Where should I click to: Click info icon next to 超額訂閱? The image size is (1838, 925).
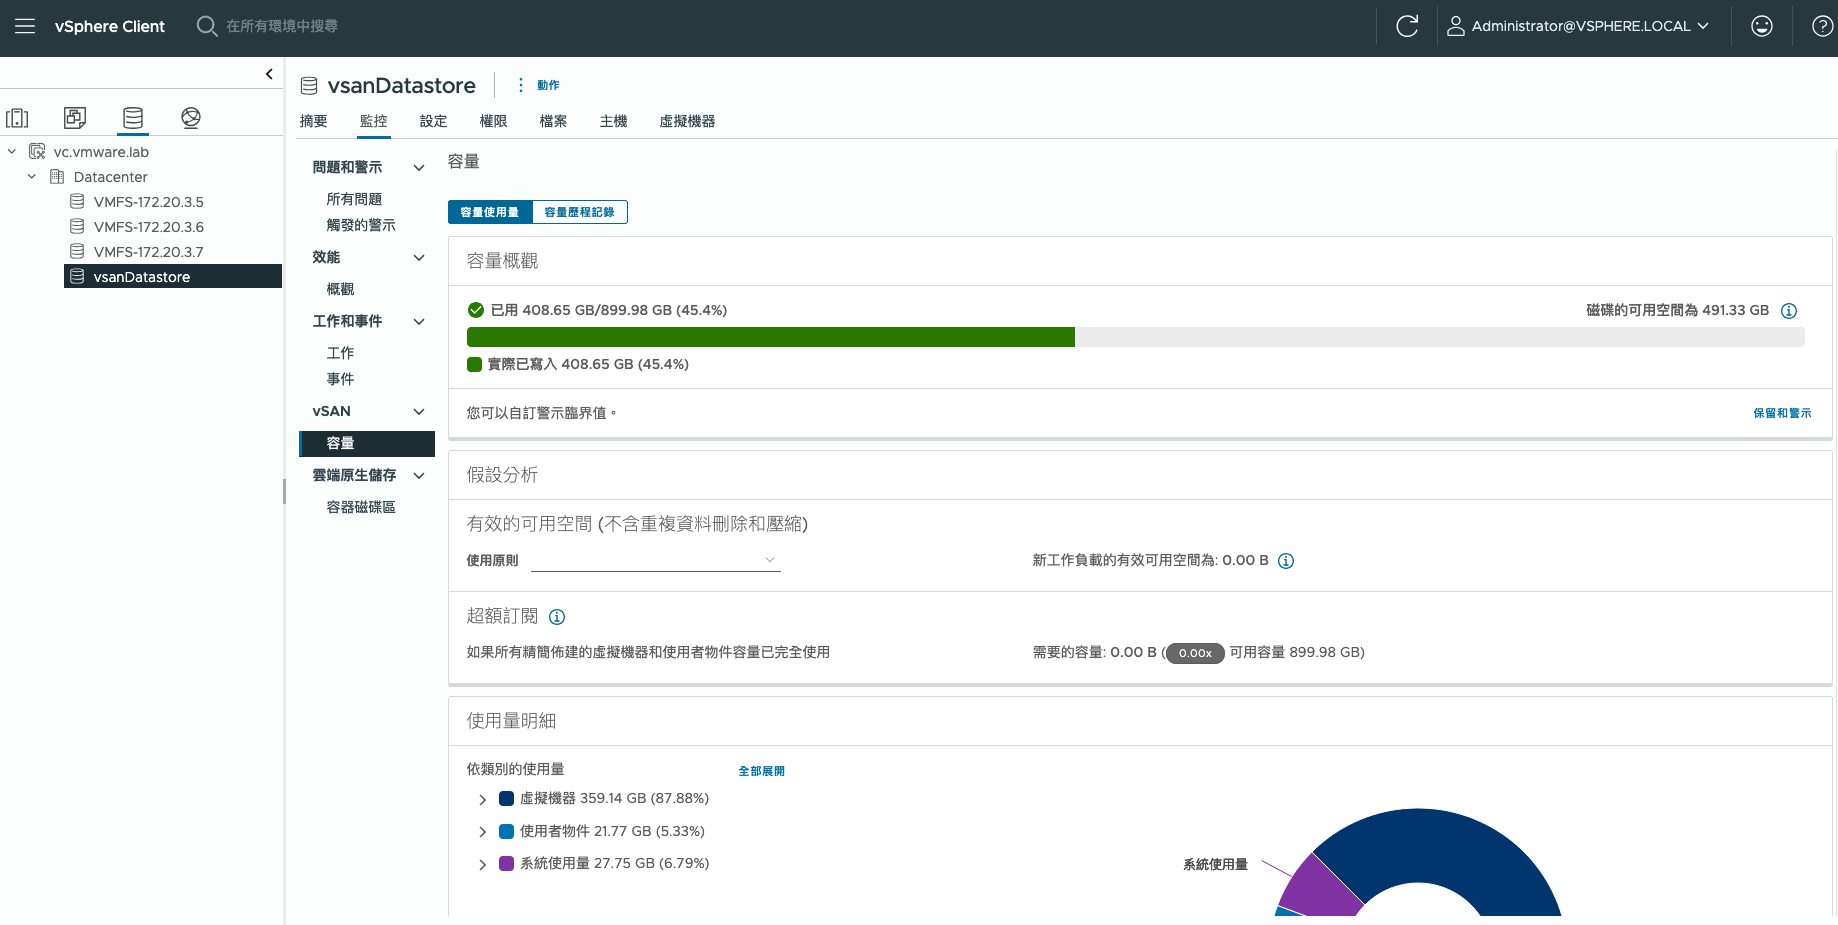tap(557, 617)
